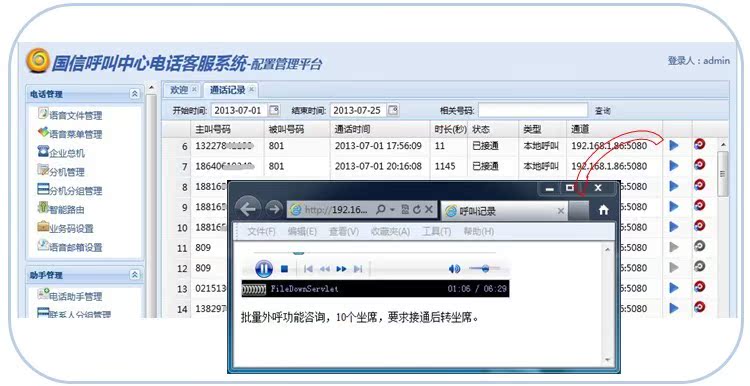Viewport: 750px width, 386px height.
Task: Click the greyed download icon in row 12
Action: tap(699, 266)
